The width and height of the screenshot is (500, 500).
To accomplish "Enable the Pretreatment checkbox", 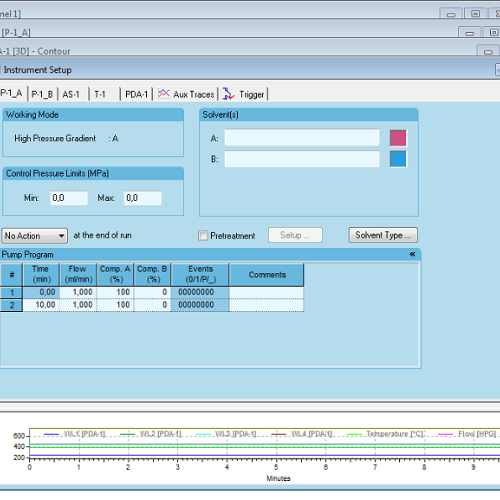I will (x=203, y=235).
